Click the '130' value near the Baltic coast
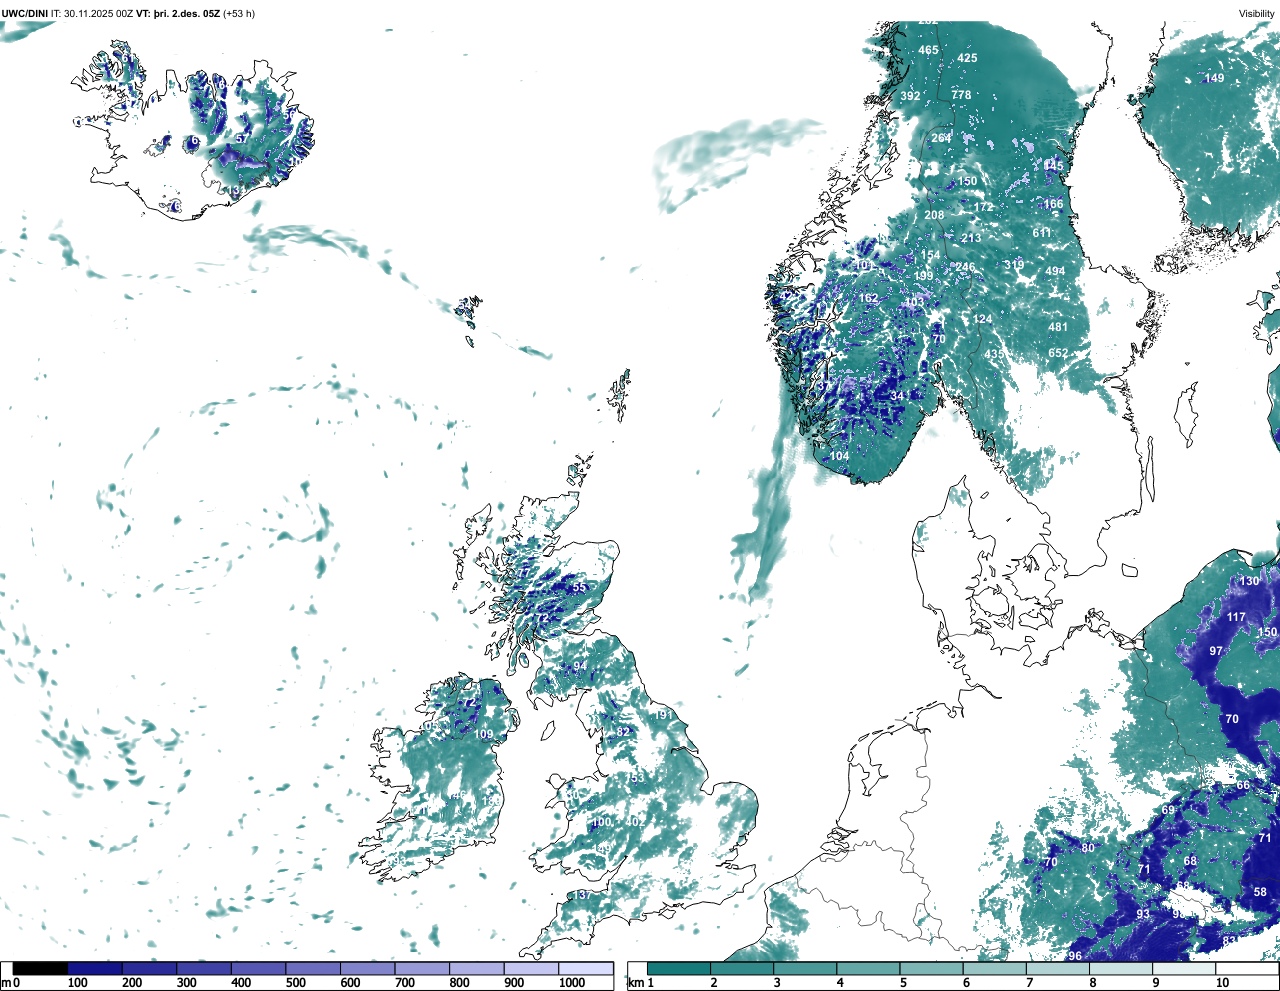 pyautogui.click(x=1250, y=581)
